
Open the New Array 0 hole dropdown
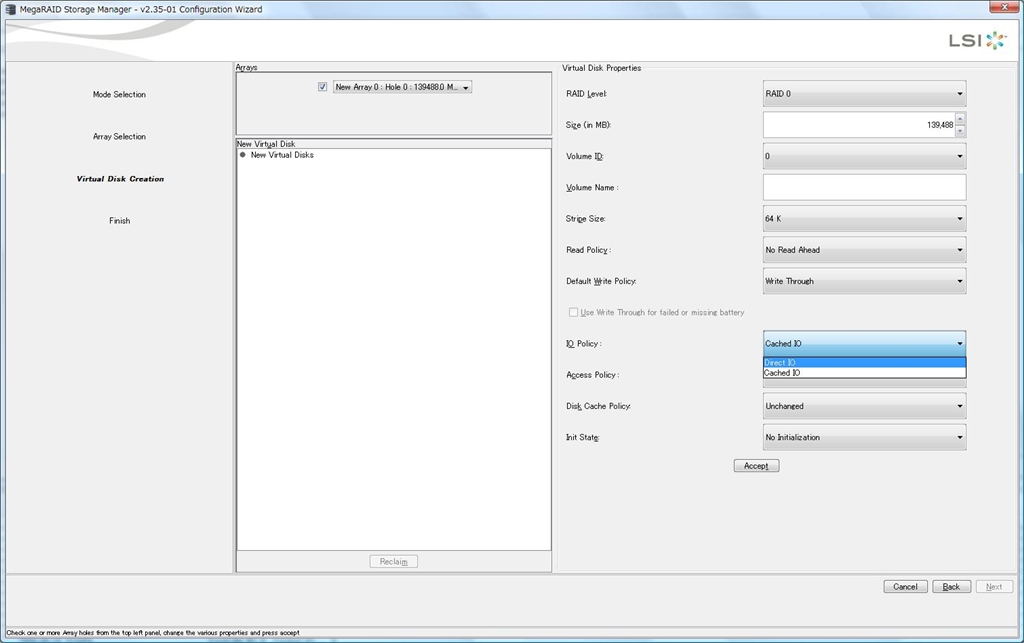[402, 87]
